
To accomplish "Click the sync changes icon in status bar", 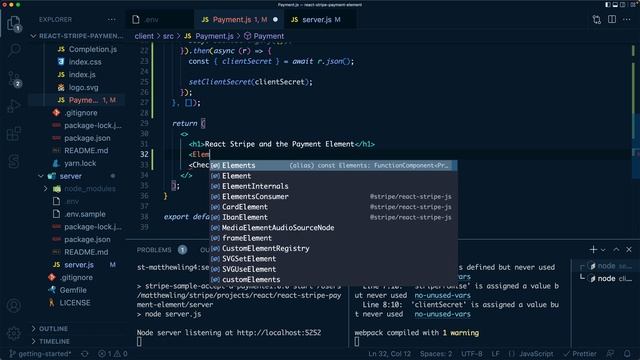I will [84, 354].
